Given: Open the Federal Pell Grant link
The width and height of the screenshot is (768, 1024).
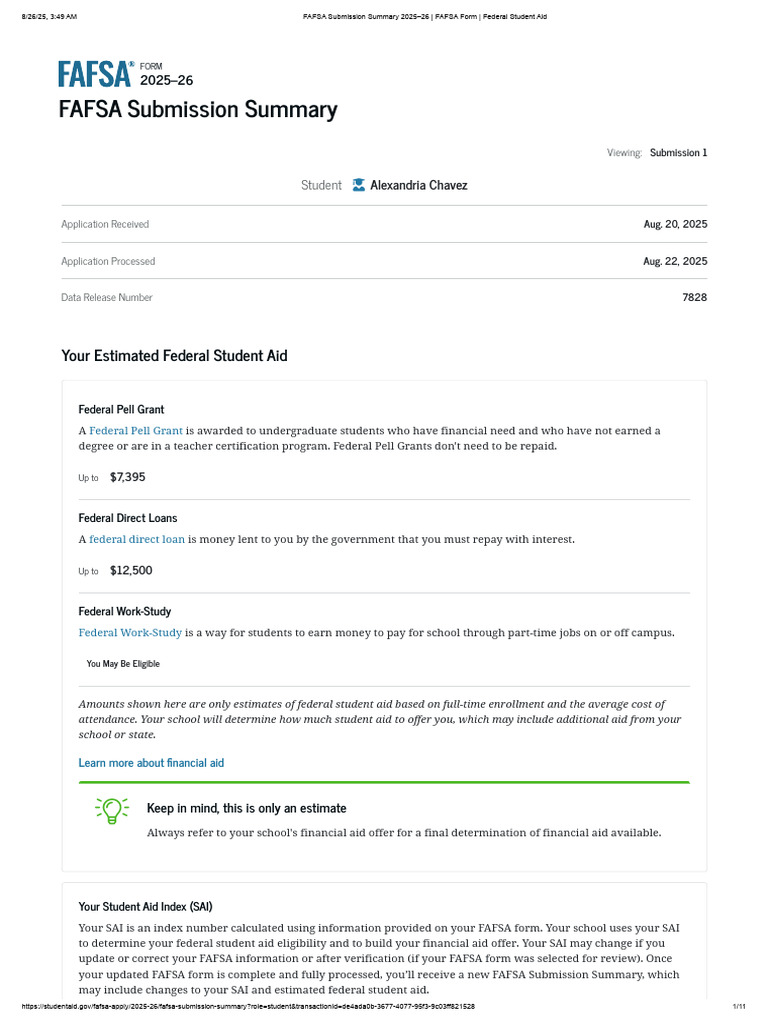Looking at the screenshot, I should [136, 430].
